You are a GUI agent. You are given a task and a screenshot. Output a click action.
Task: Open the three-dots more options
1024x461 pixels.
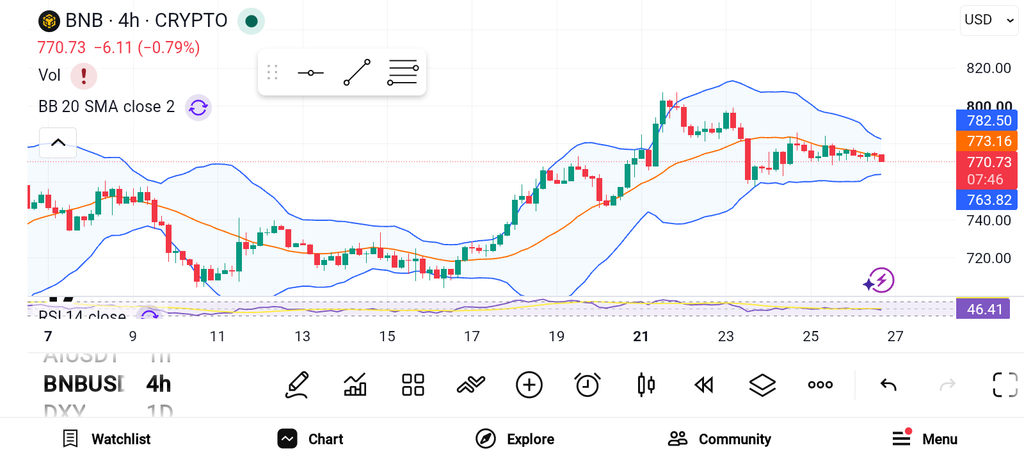click(x=820, y=385)
